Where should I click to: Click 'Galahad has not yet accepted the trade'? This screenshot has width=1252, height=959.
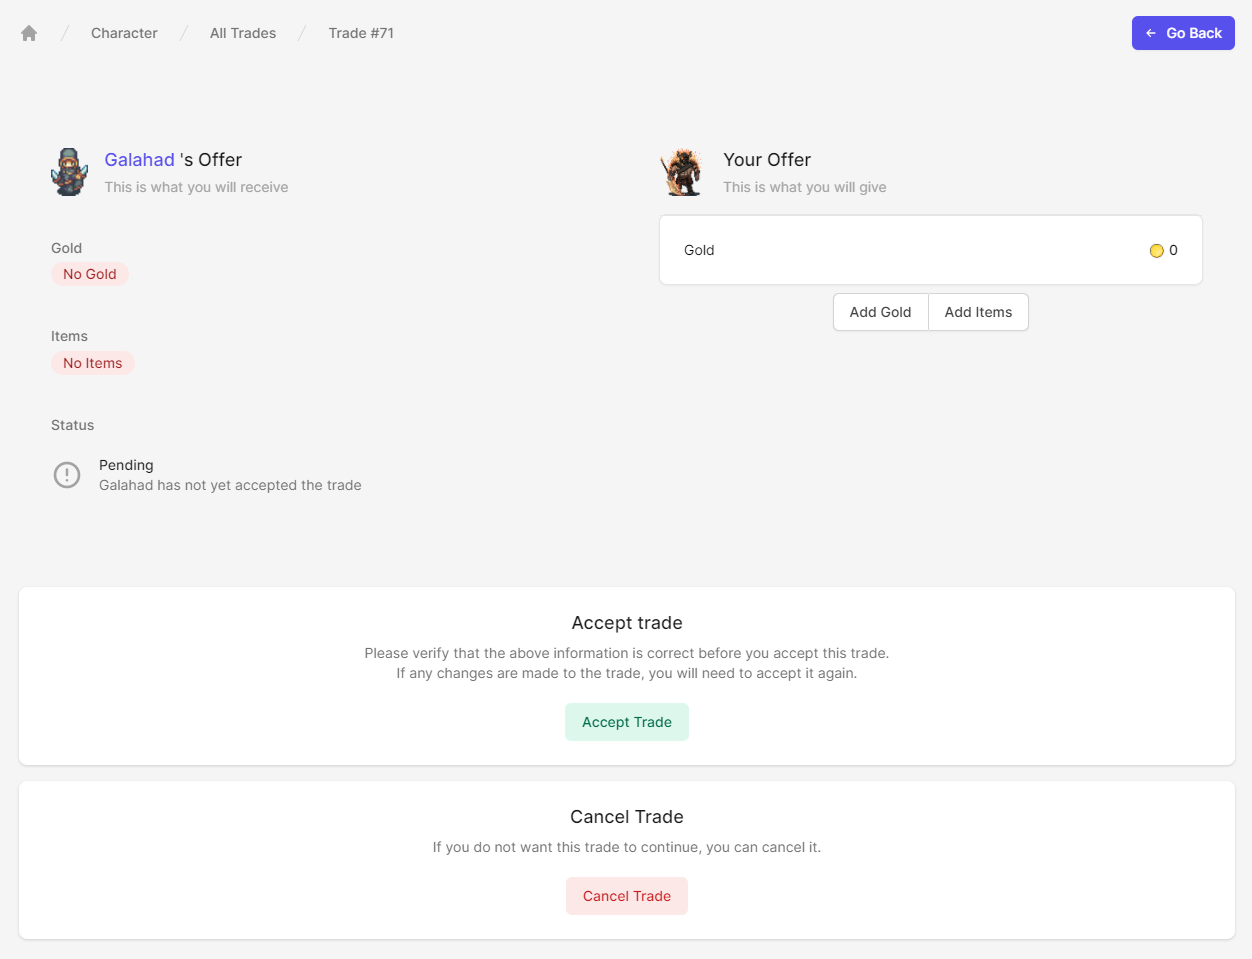coord(230,485)
